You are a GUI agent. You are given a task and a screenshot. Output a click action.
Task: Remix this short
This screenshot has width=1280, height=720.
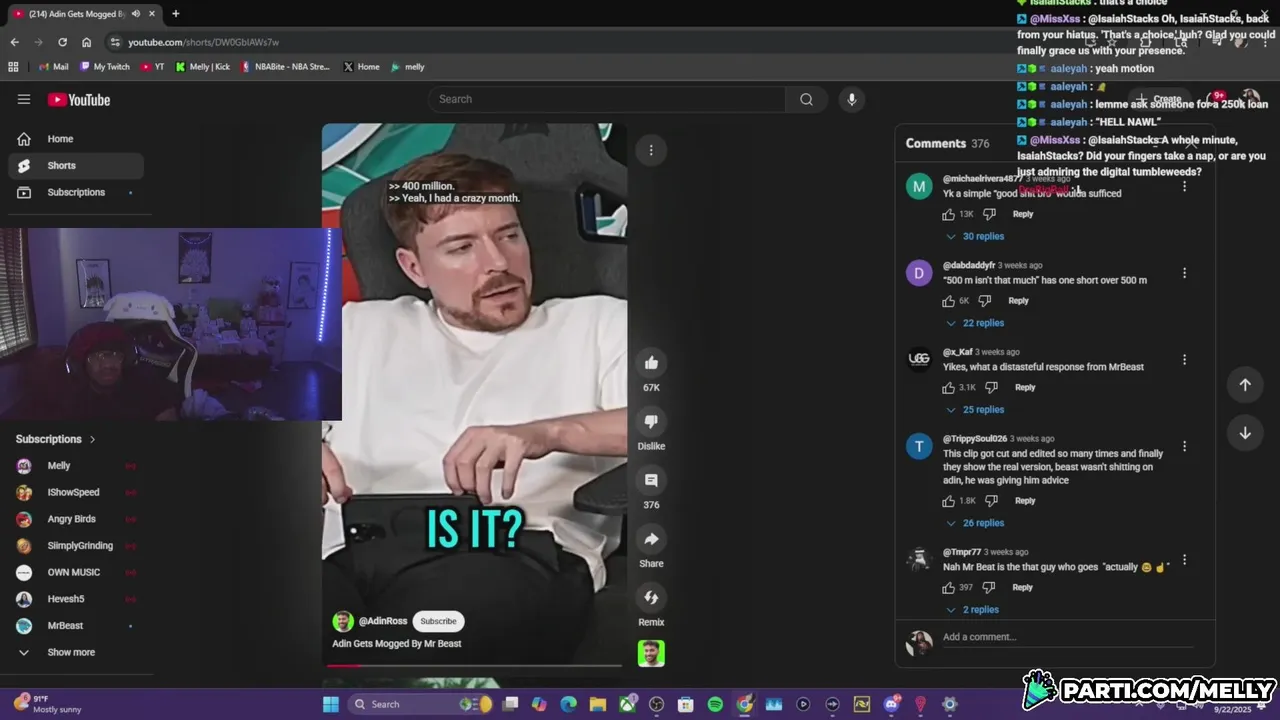[x=651, y=598]
